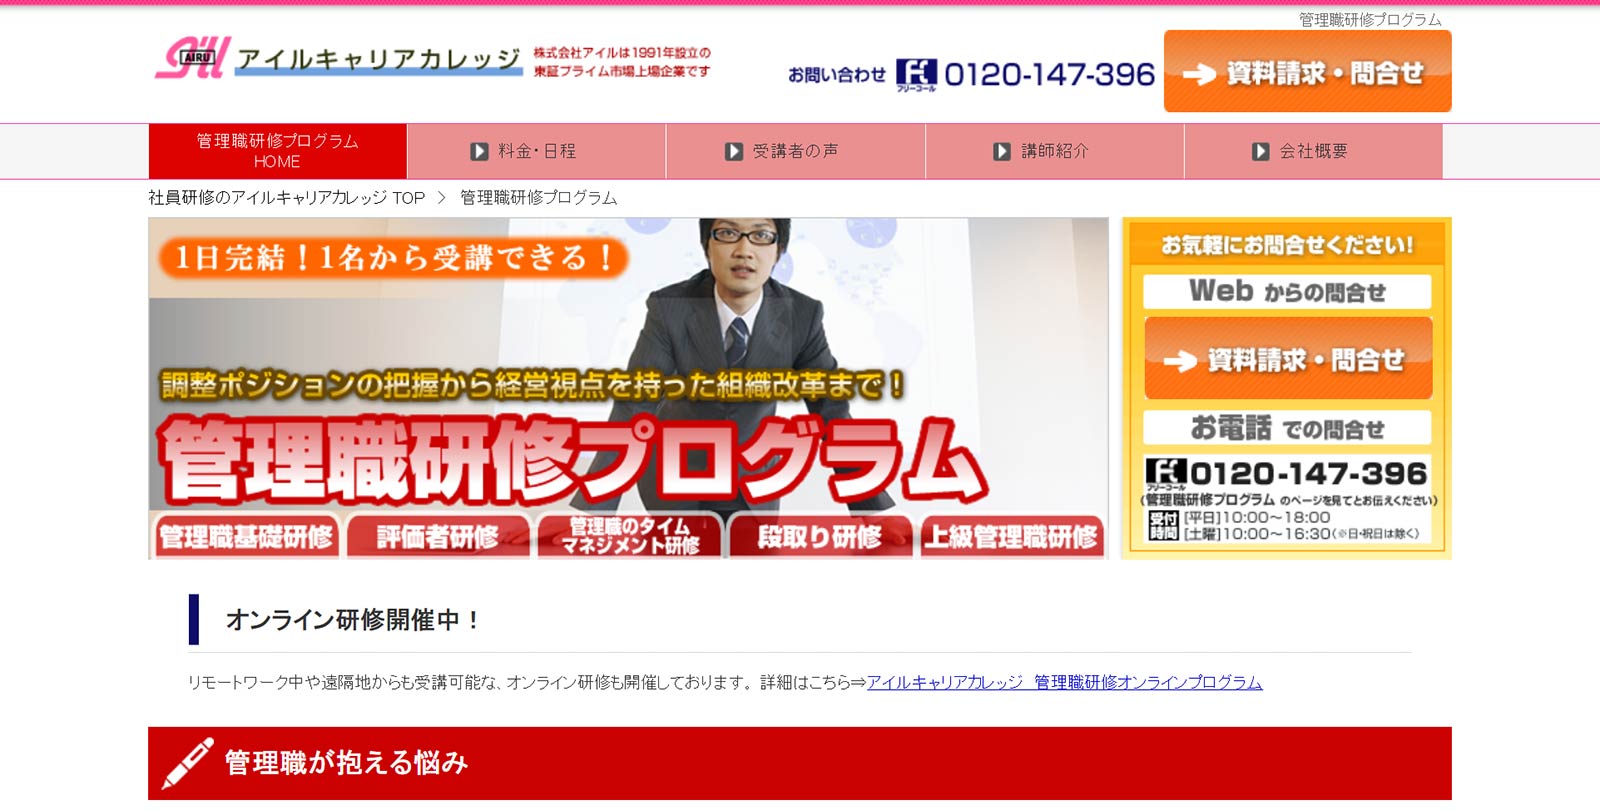This screenshot has height=810, width=1600.
Task: Click the AIRU logo in the header
Action: [x=192, y=57]
